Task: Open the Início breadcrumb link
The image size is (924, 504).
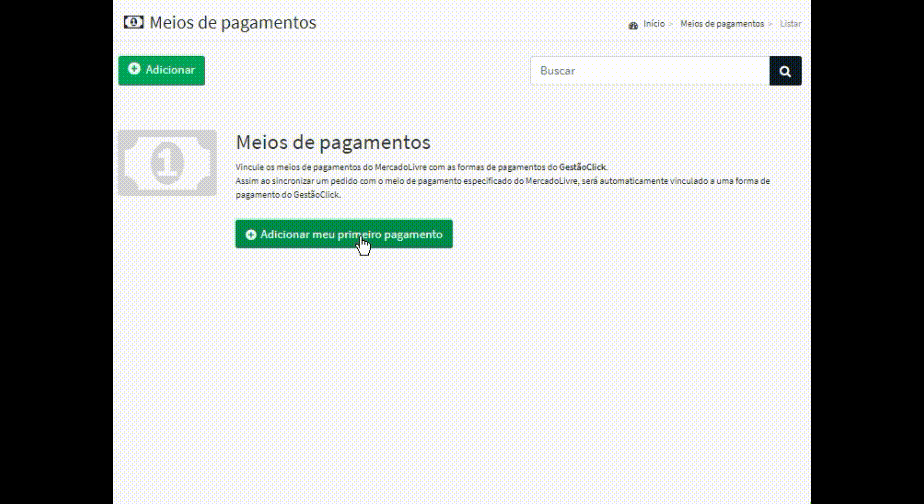Action: pyautogui.click(x=654, y=24)
